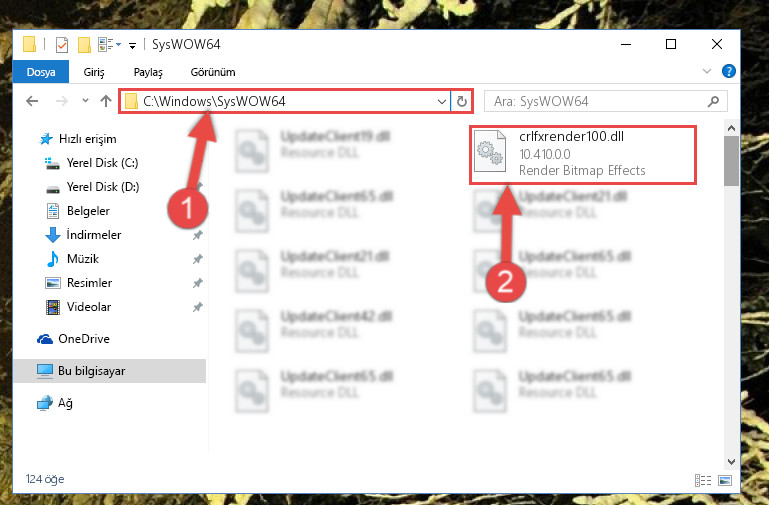Go back using the left arrow
The width and height of the screenshot is (769, 505).
[x=32, y=101]
